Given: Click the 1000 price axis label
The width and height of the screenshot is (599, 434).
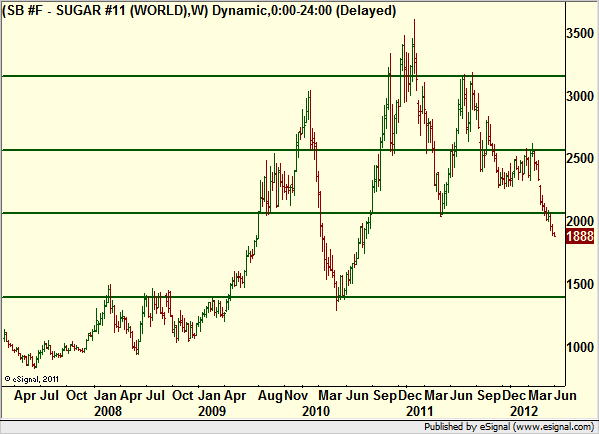Looking at the screenshot, I should (580, 347).
